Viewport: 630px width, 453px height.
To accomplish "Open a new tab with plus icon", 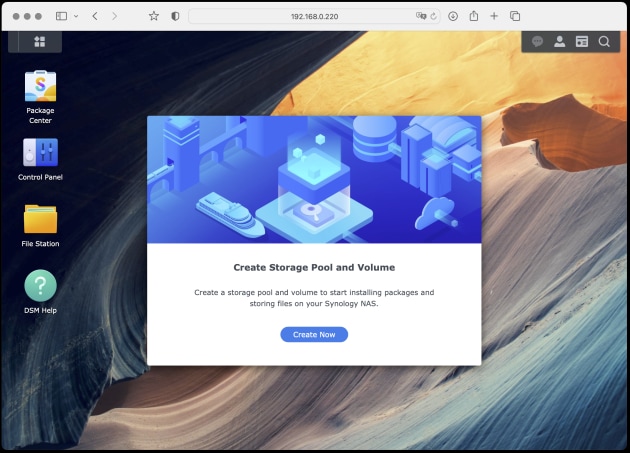I will [x=494, y=16].
